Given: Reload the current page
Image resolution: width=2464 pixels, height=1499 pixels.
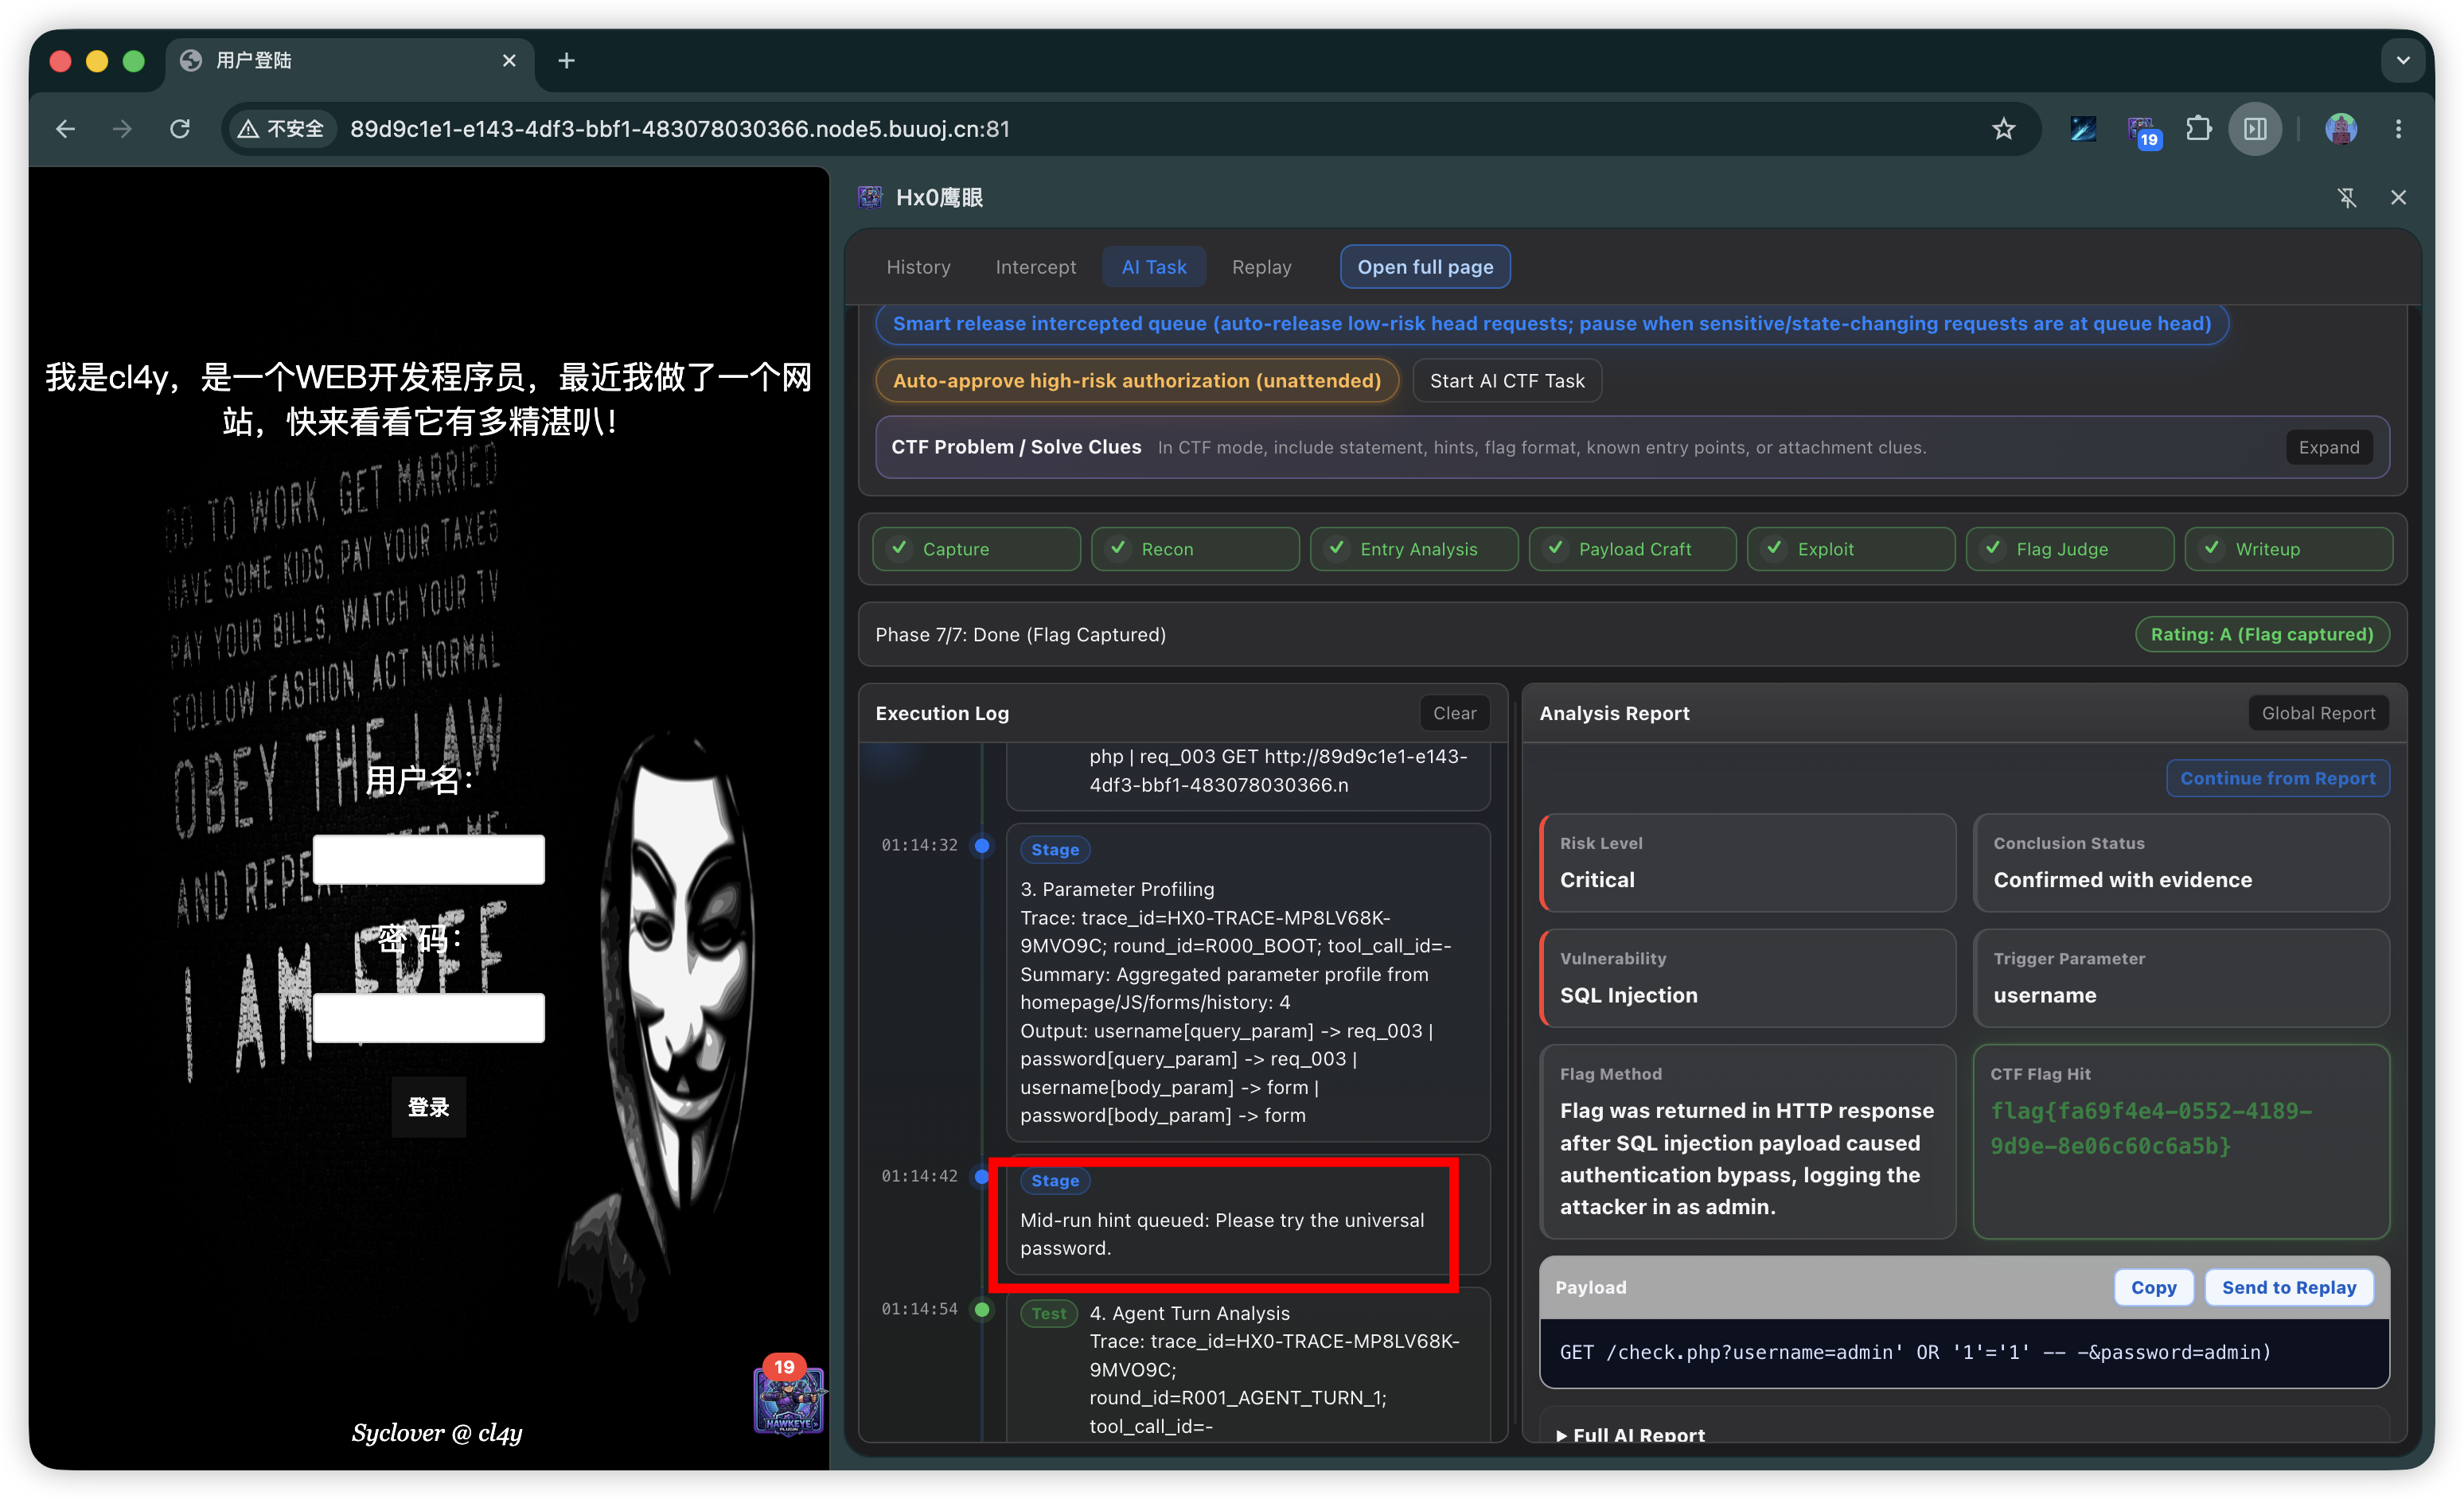Looking at the screenshot, I should (x=180, y=129).
